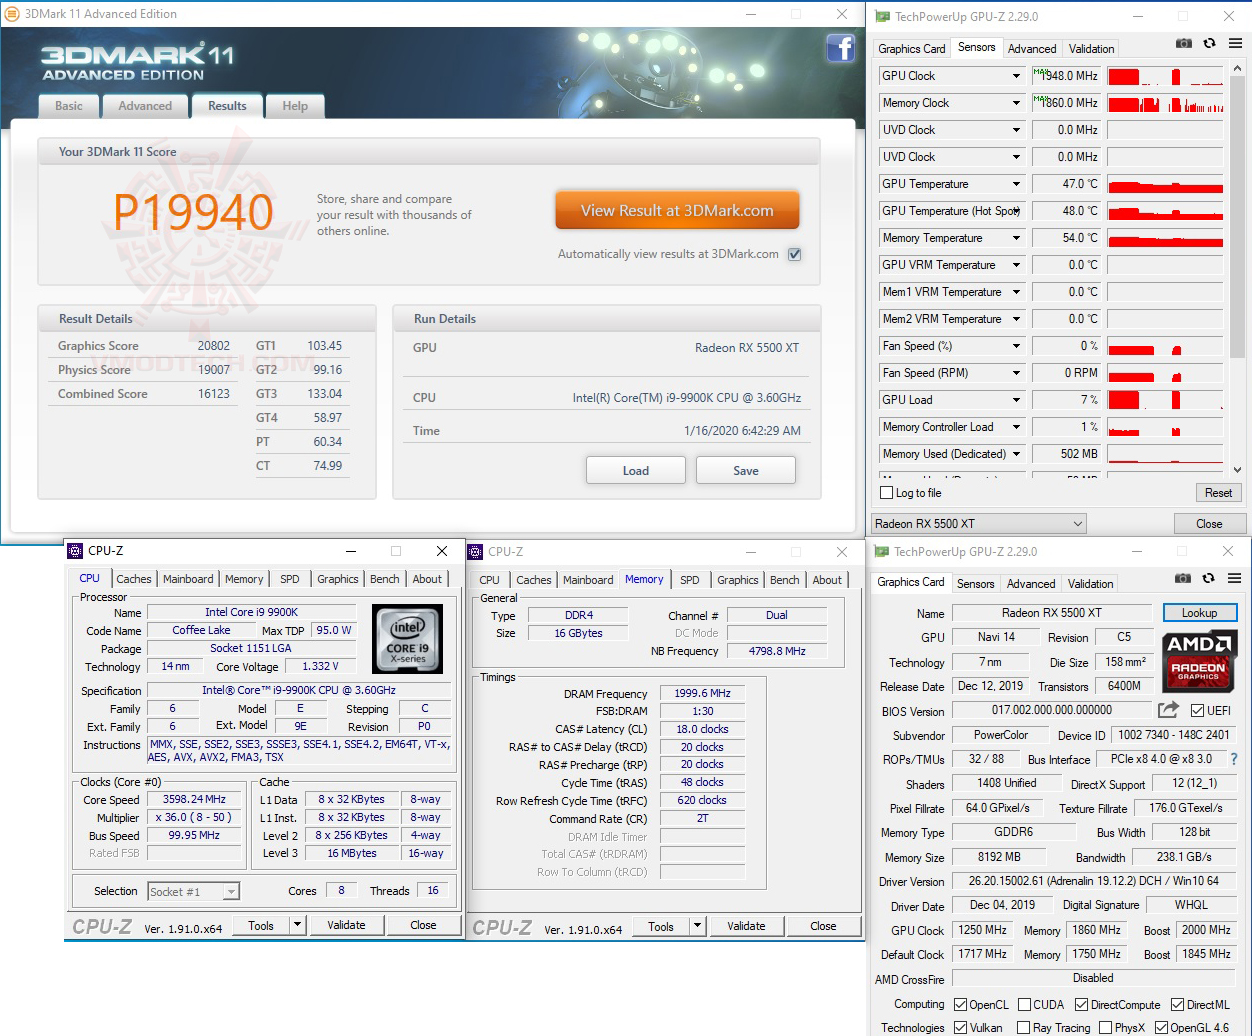Click the Load button in Run Details
This screenshot has width=1252, height=1036.
(x=636, y=471)
